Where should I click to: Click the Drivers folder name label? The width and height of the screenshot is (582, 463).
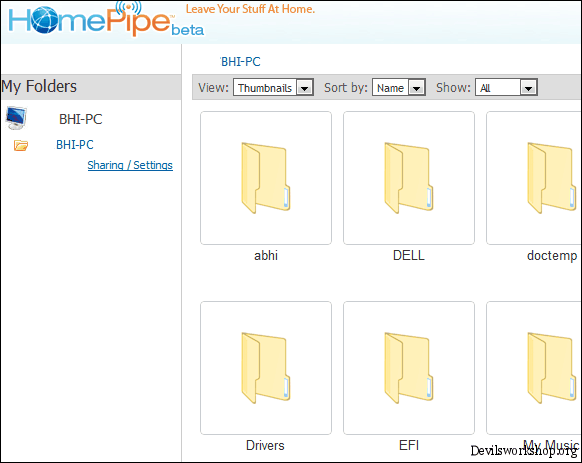[265, 445]
